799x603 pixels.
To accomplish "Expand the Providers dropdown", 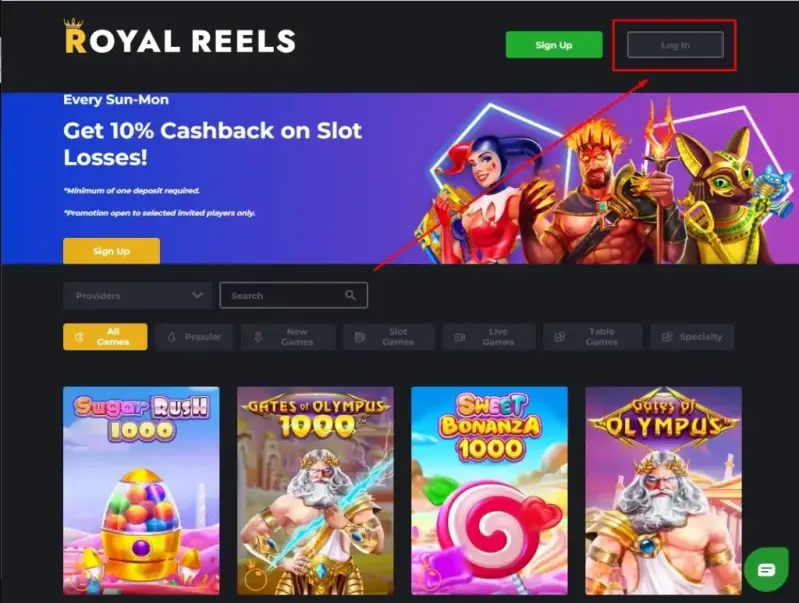I will (x=138, y=295).
